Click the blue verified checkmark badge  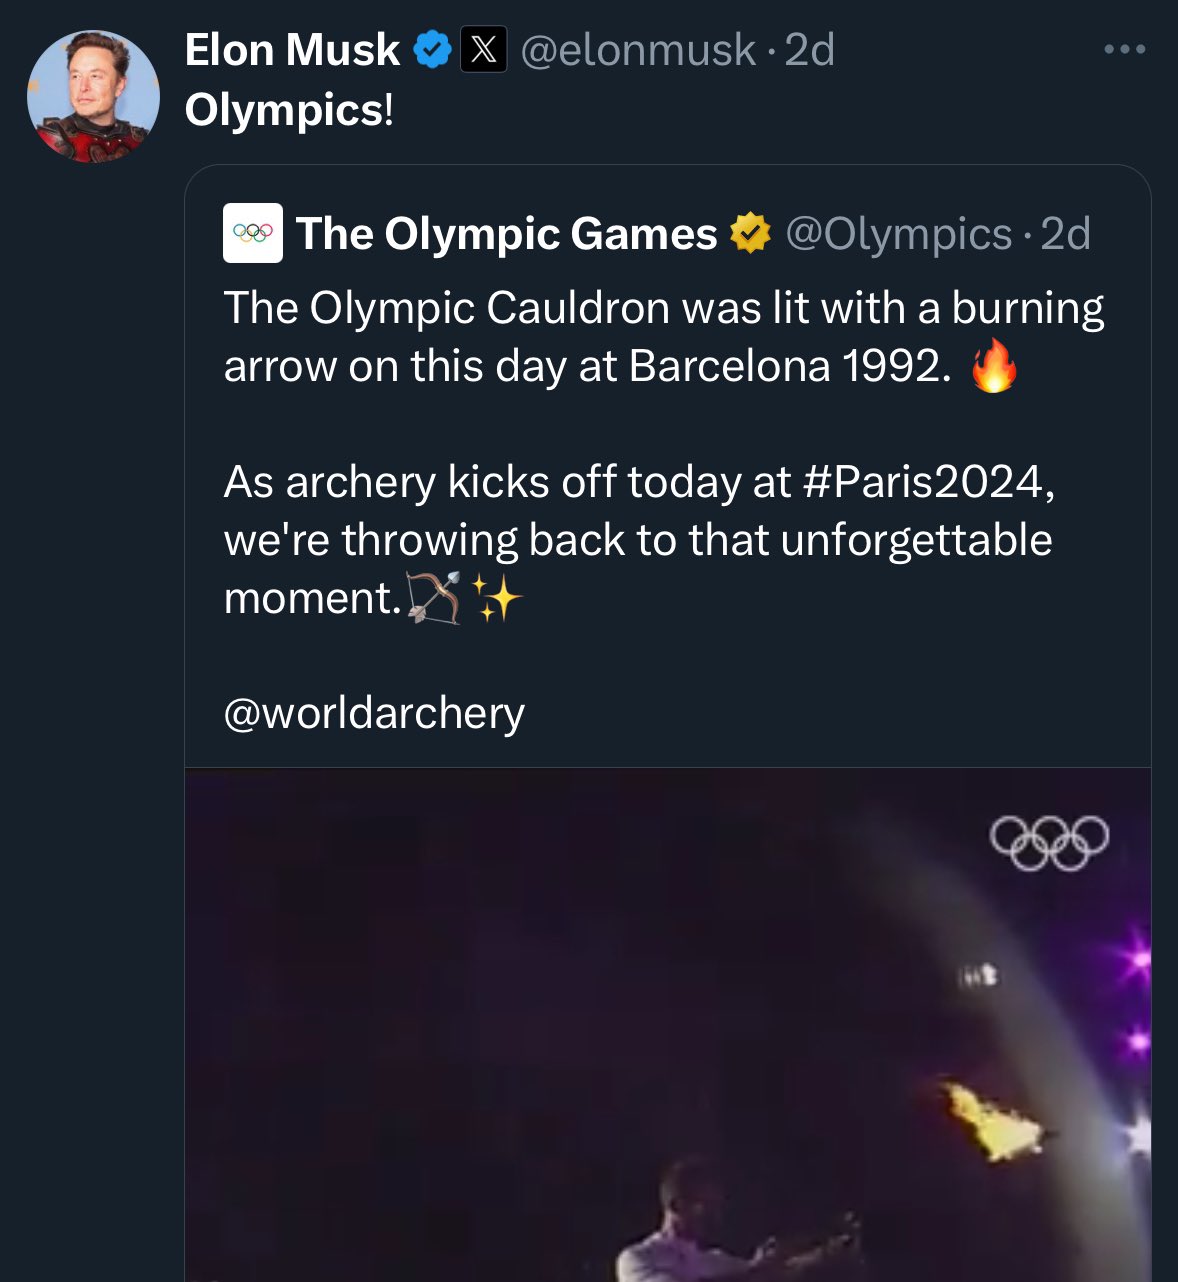click(x=432, y=50)
